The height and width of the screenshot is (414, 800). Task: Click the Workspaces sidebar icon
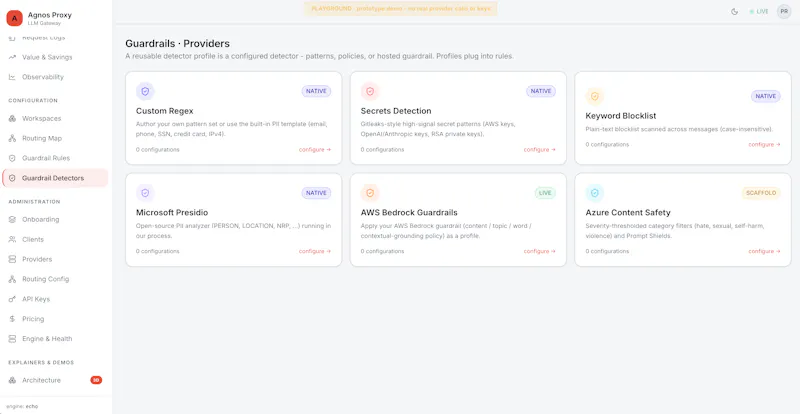(12, 118)
